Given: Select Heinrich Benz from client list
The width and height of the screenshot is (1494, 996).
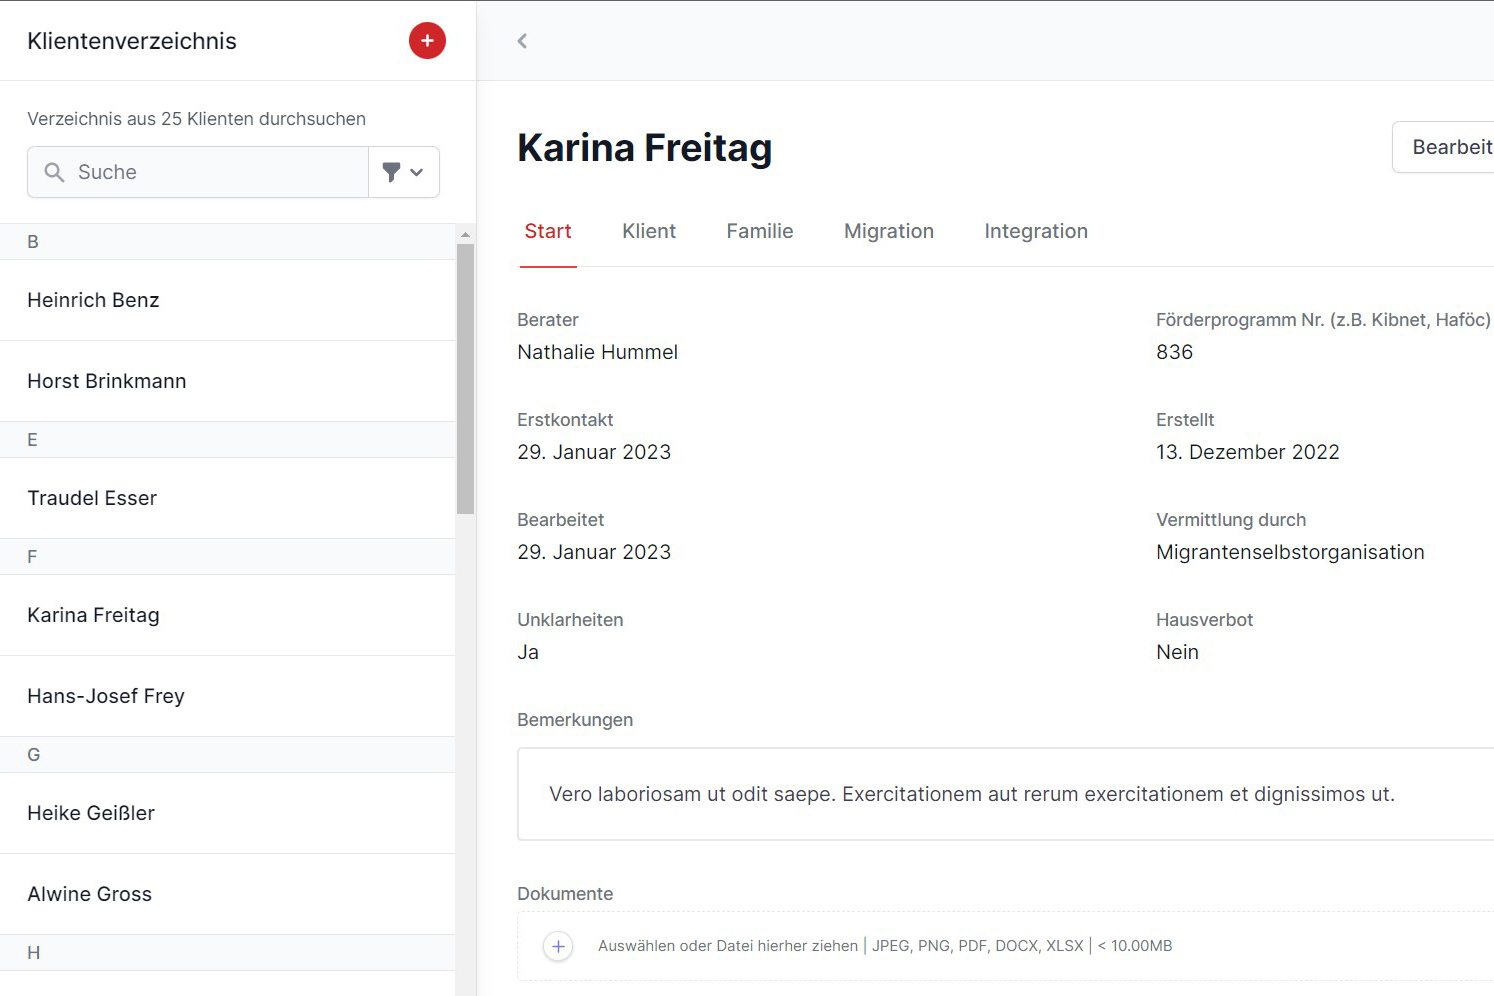Looking at the screenshot, I should [x=93, y=300].
